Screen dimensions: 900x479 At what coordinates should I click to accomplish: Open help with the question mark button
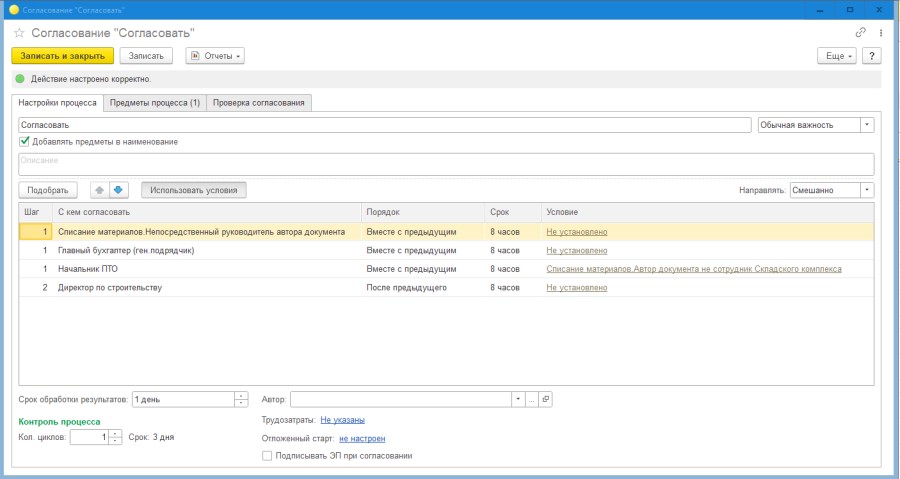point(874,56)
